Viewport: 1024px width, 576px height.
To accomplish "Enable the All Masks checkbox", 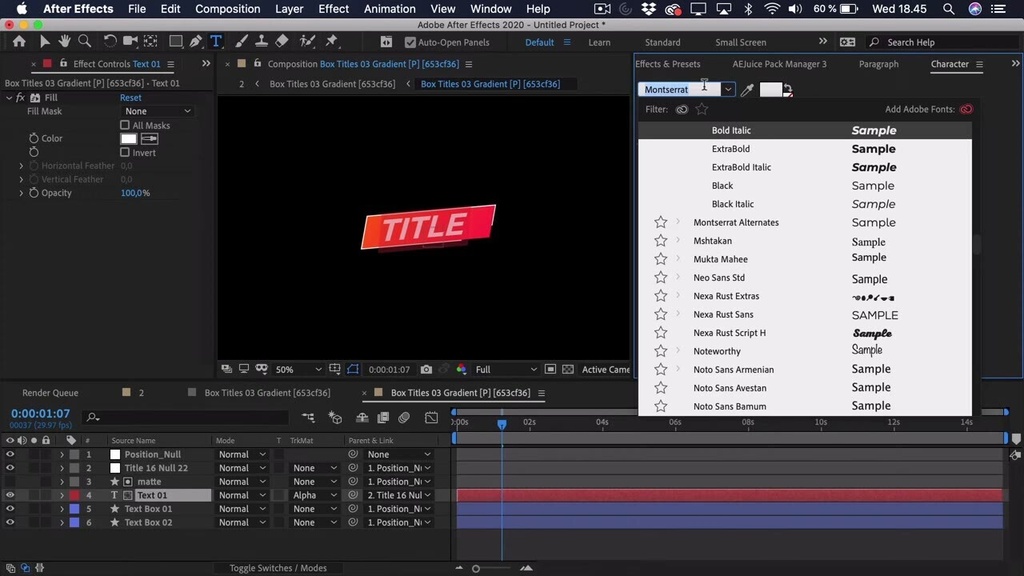I will (x=125, y=125).
